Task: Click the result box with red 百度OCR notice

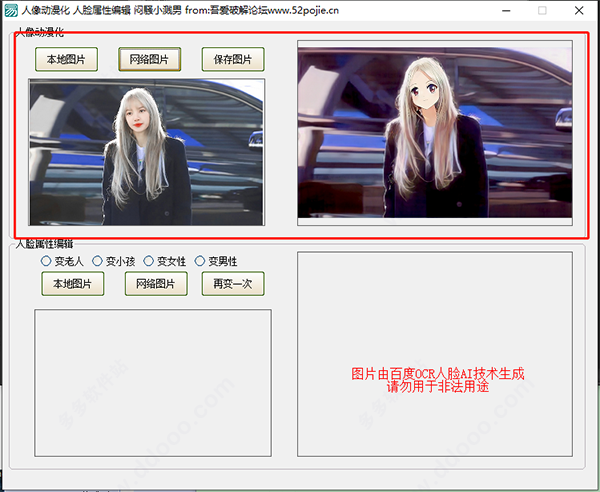Action: pos(435,354)
